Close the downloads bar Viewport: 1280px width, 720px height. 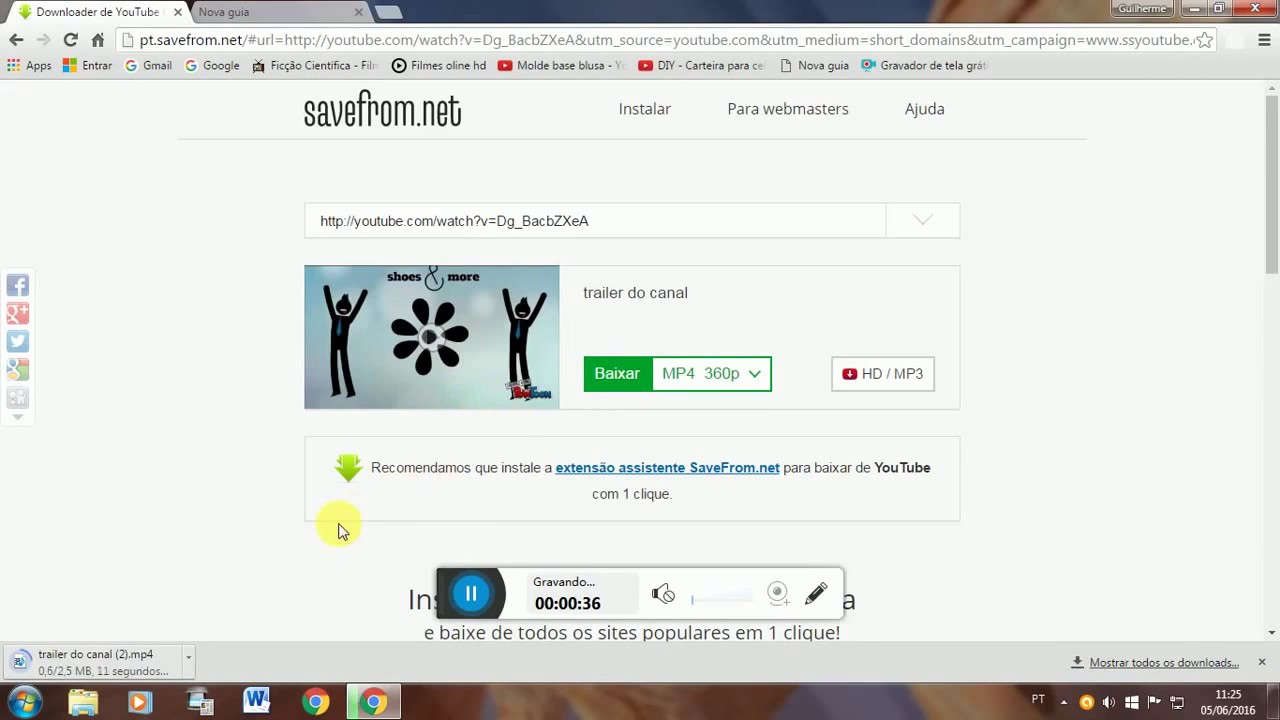[x=1262, y=662]
